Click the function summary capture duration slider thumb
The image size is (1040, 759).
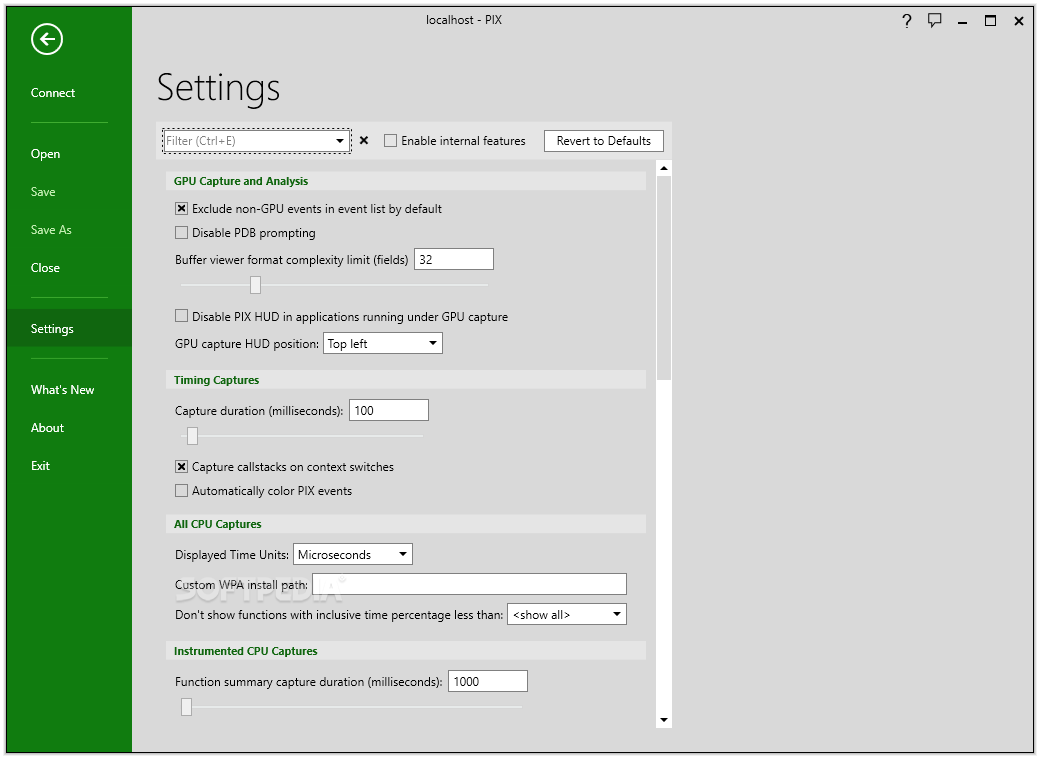[x=186, y=707]
